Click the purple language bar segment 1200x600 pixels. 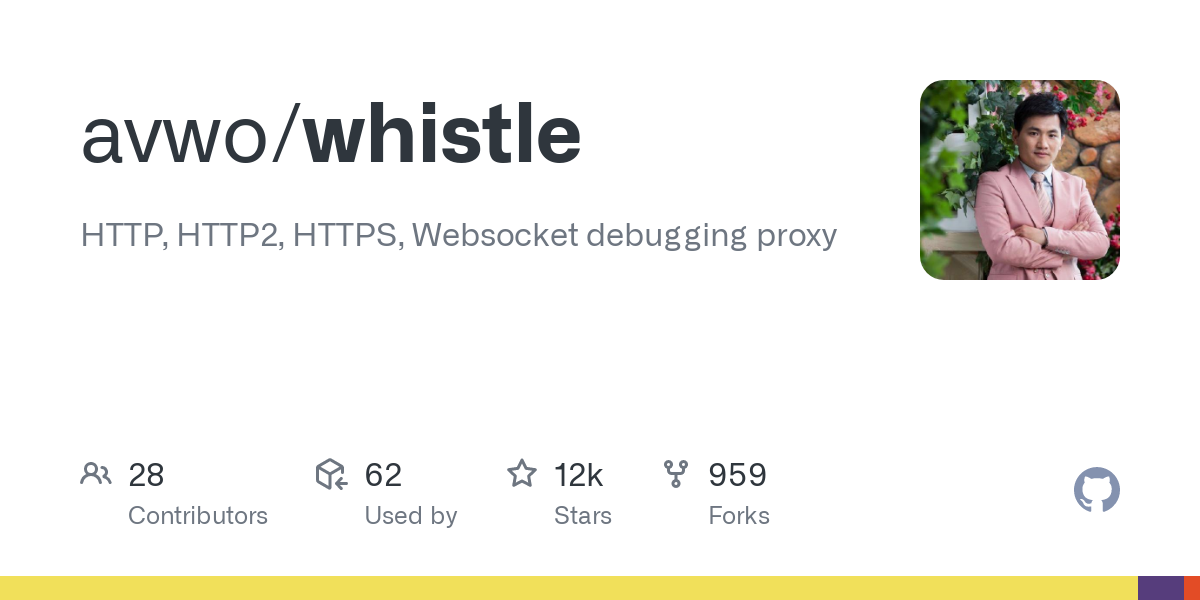click(x=1160, y=588)
